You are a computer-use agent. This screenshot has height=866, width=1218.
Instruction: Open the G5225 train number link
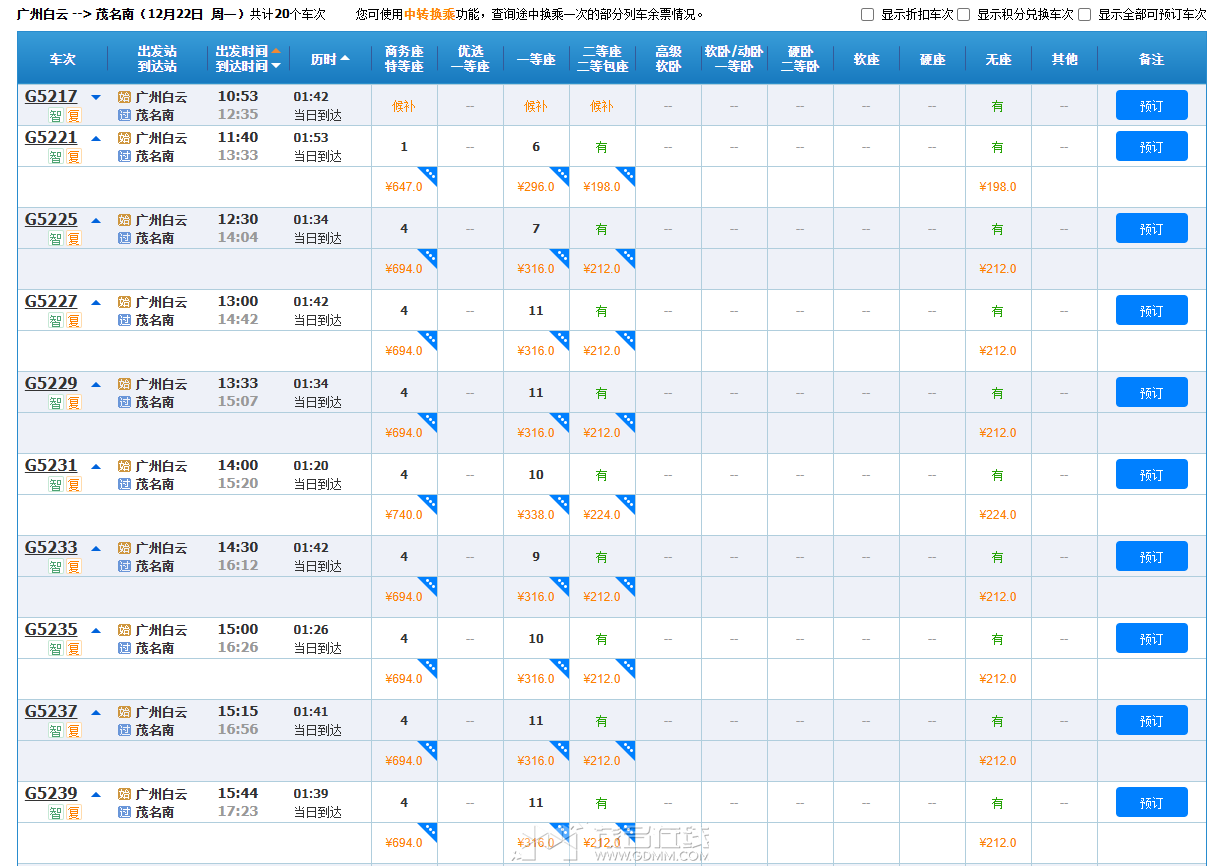[x=51, y=220]
